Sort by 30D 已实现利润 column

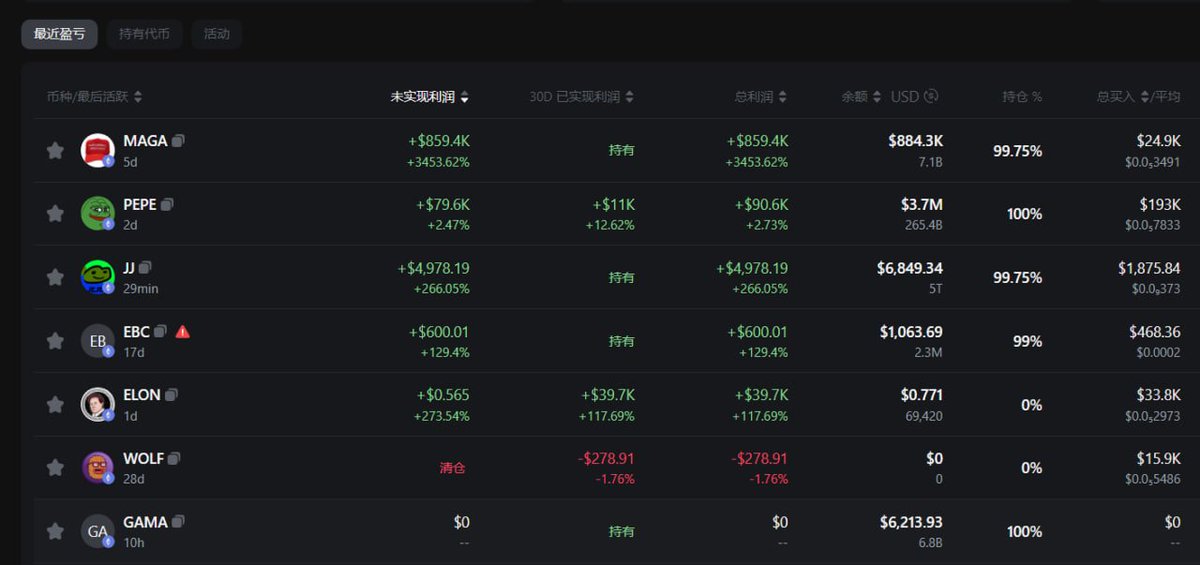tap(582, 97)
